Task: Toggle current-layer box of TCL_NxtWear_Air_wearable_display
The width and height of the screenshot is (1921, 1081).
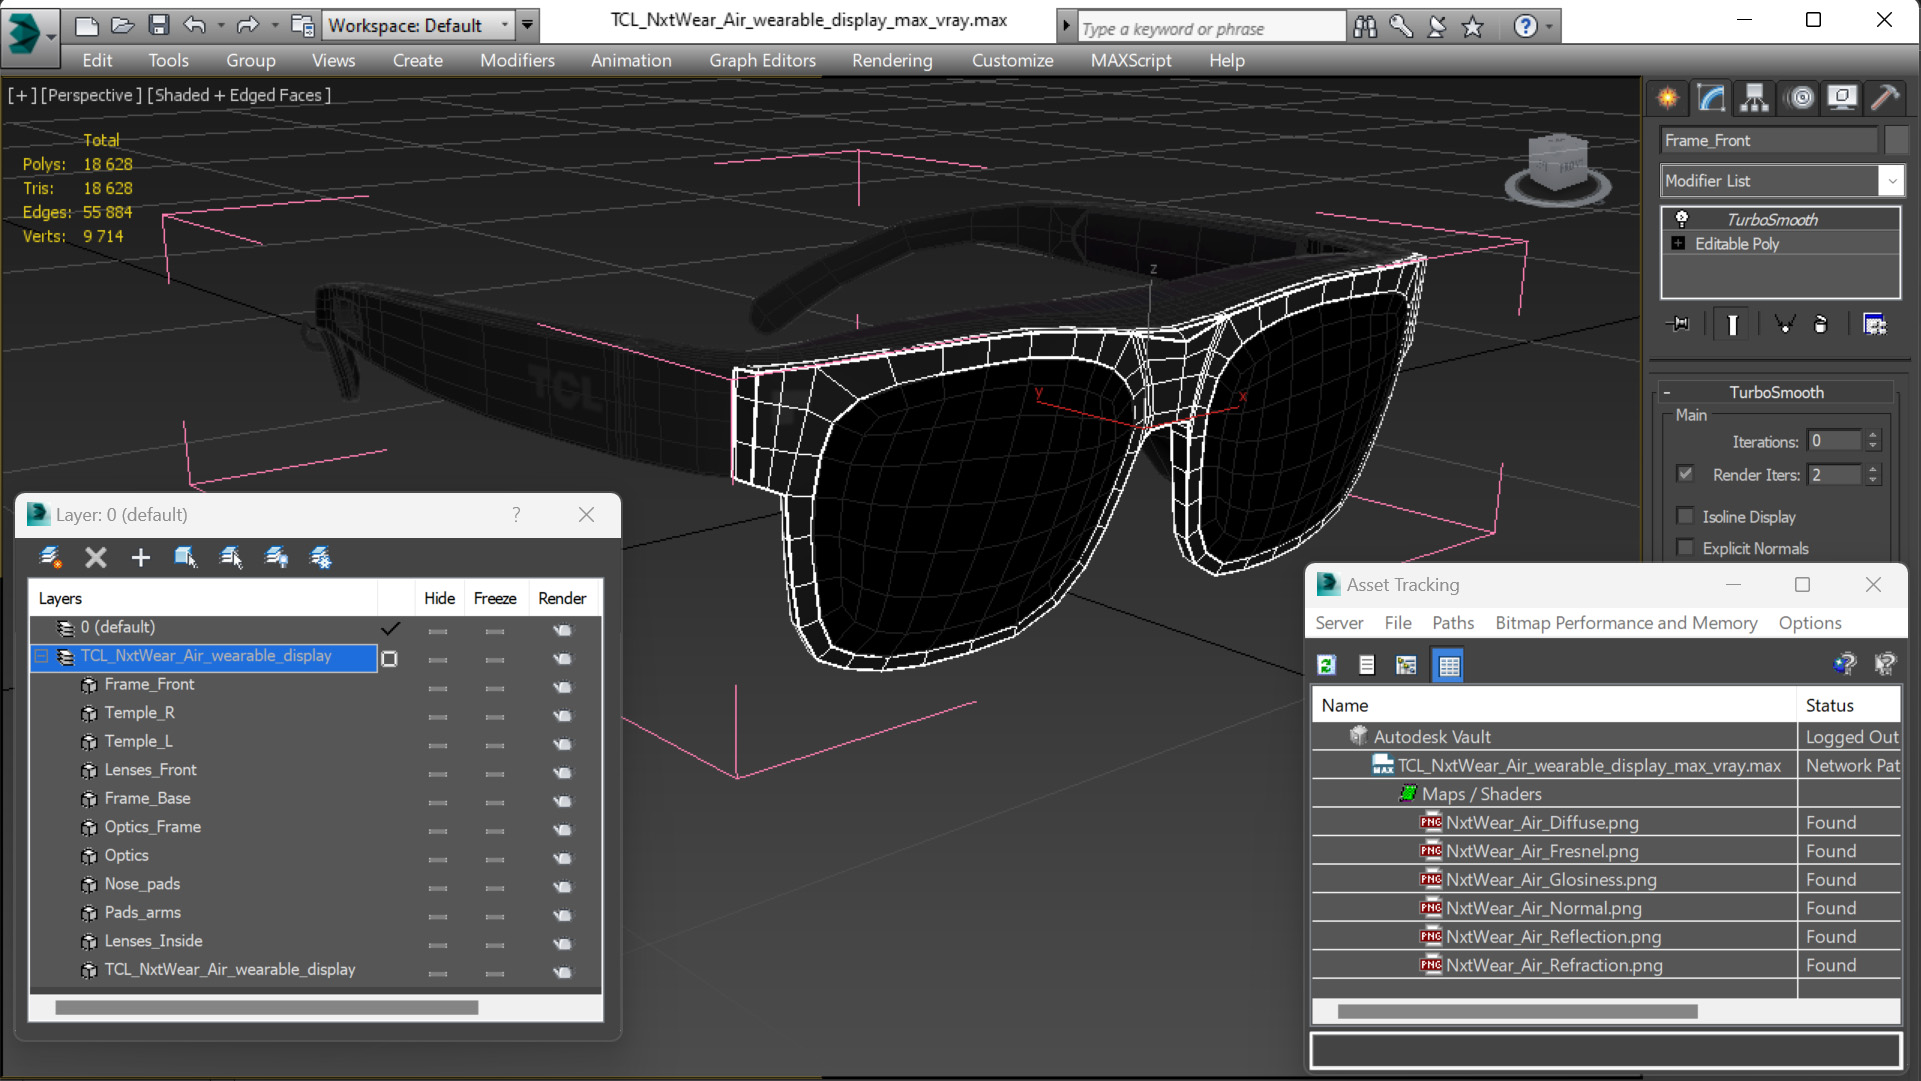Action: coord(390,658)
